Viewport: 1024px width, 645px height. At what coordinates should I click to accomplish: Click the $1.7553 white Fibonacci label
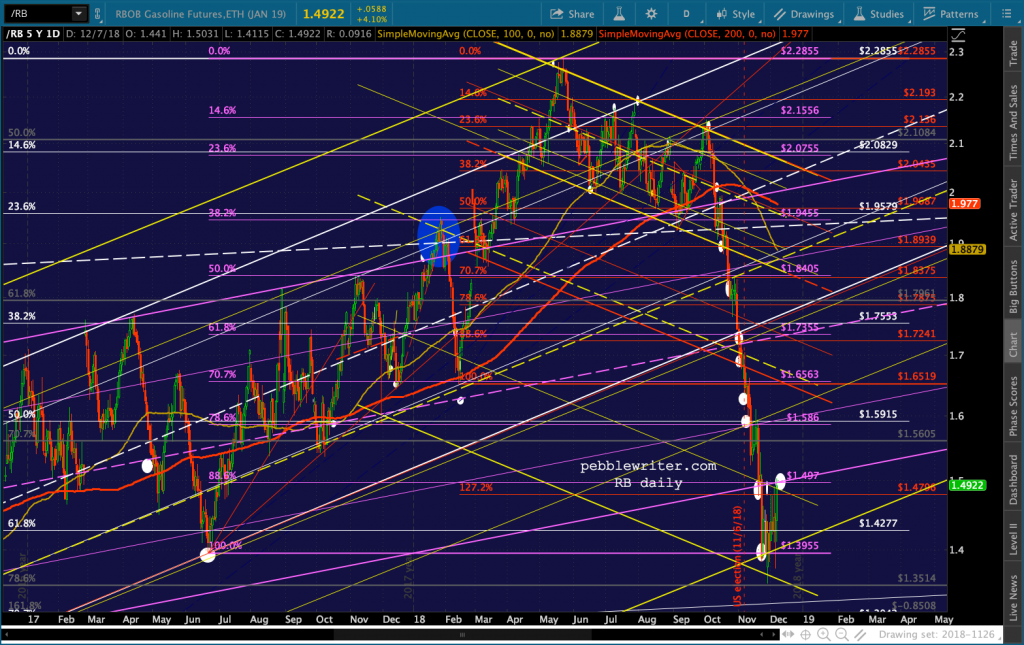(x=878, y=315)
